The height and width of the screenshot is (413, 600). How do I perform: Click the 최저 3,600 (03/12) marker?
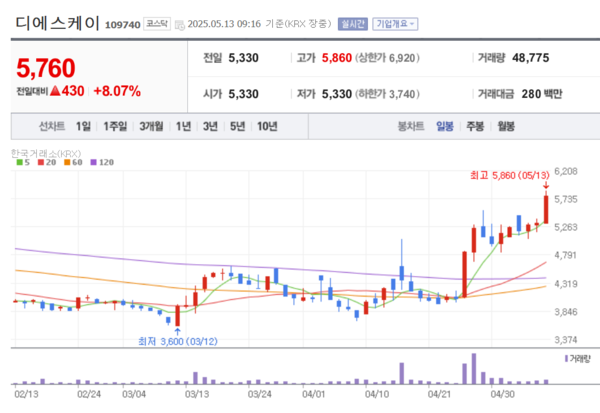(x=178, y=341)
